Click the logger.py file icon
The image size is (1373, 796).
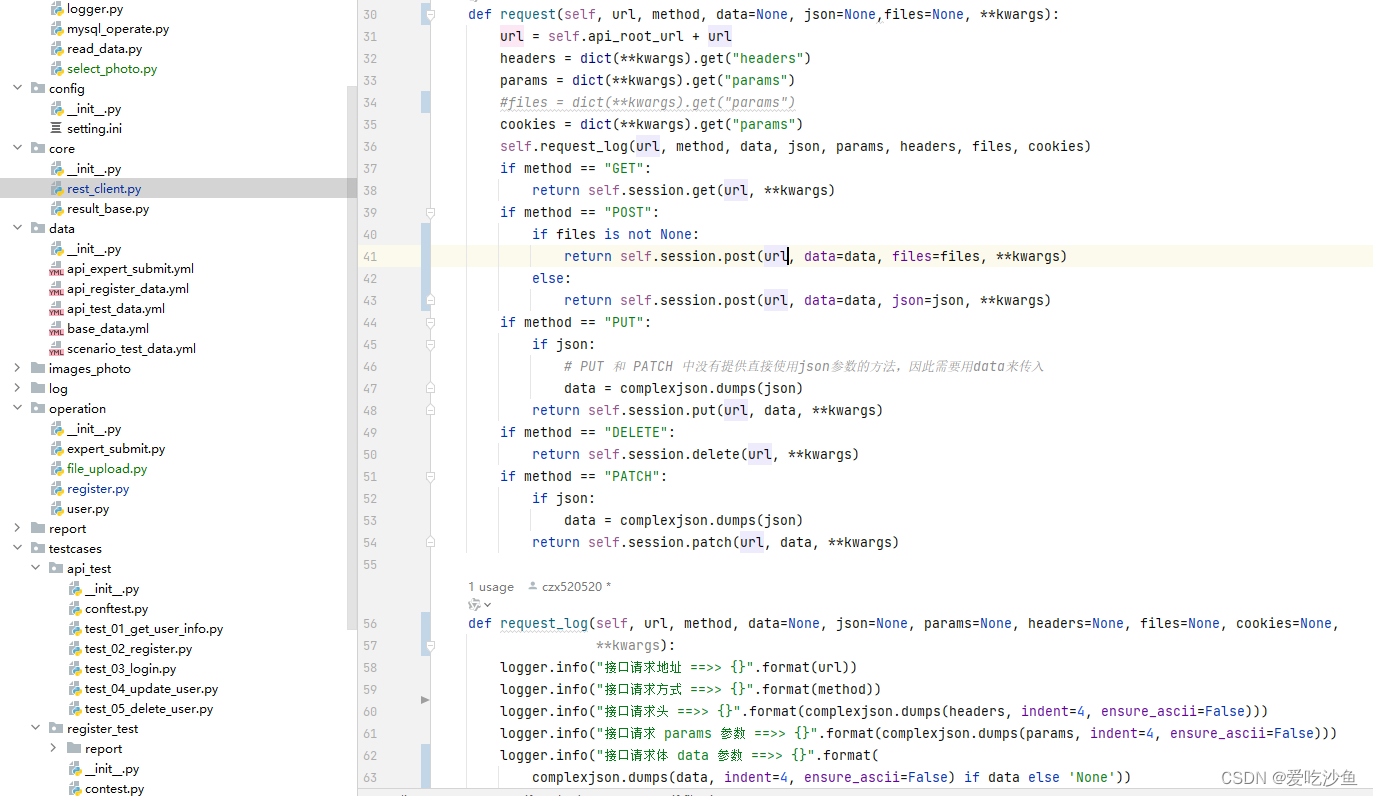click(57, 9)
